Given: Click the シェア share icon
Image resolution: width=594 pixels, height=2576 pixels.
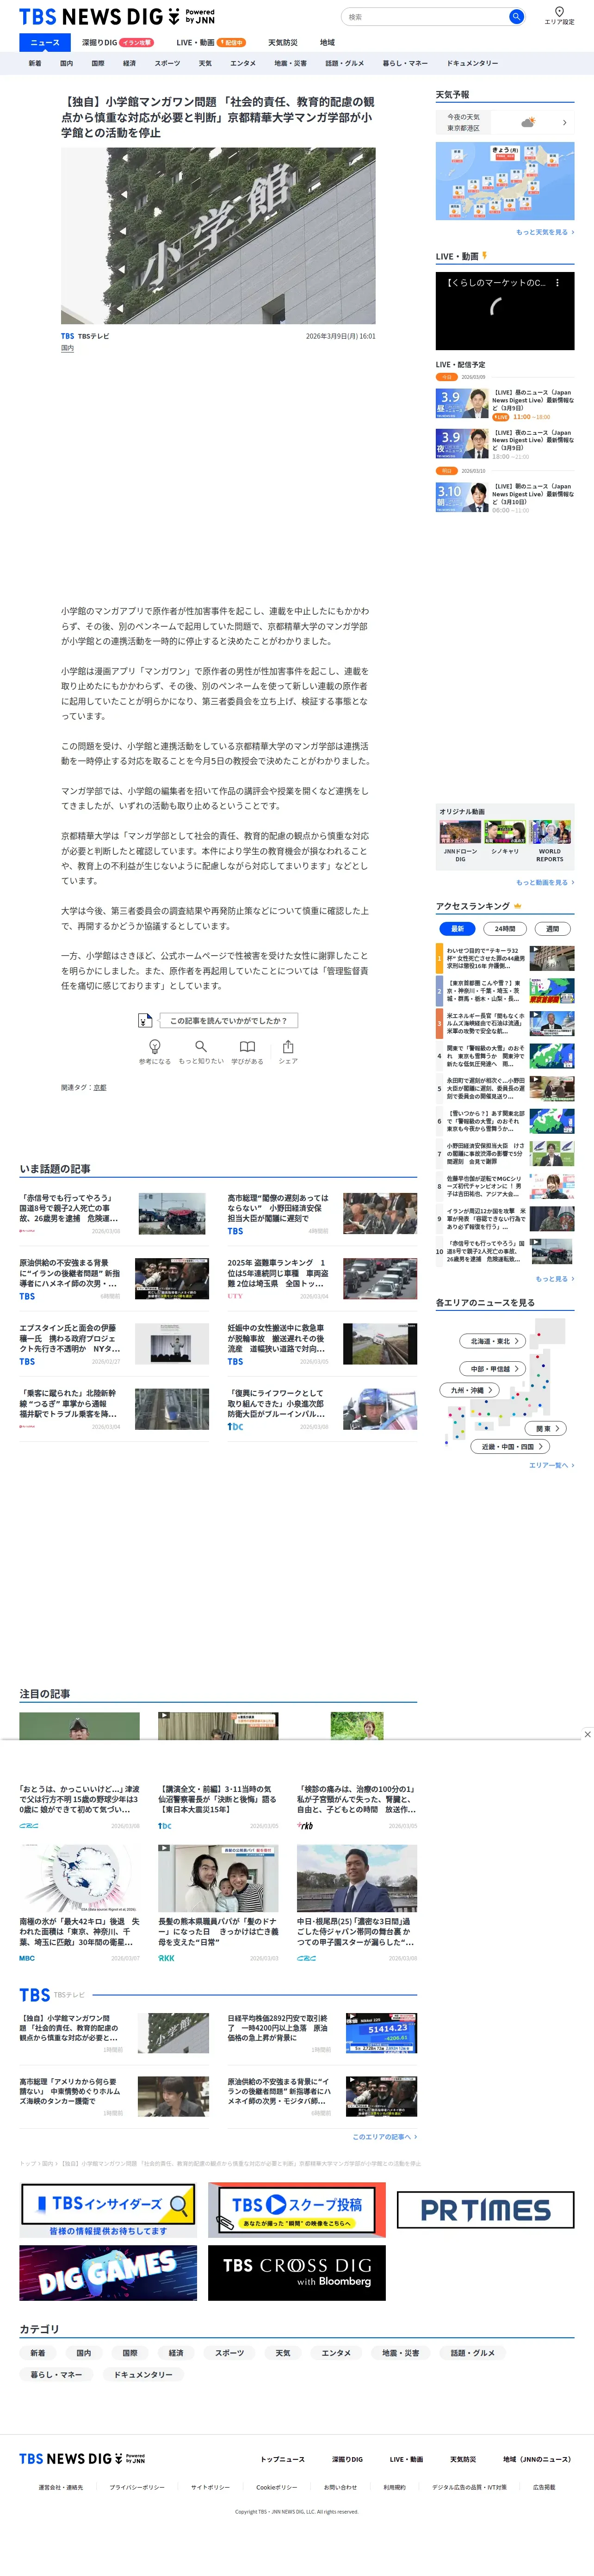Looking at the screenshot, I should pos(288,1046).
